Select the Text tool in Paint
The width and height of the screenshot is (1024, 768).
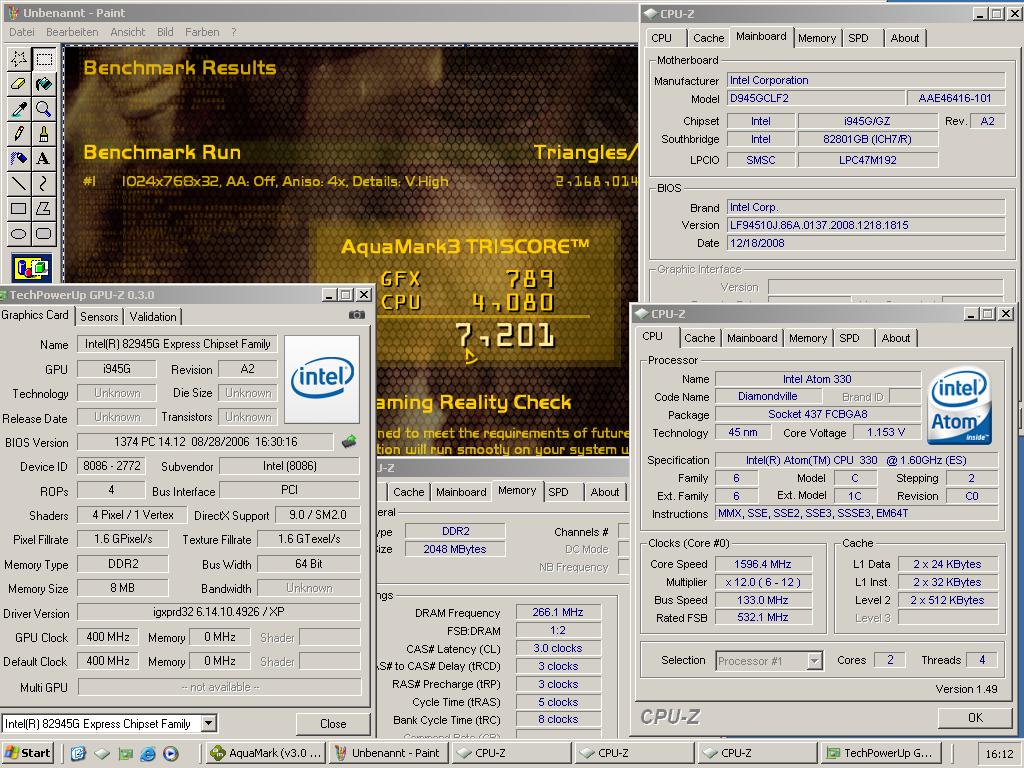44,159
